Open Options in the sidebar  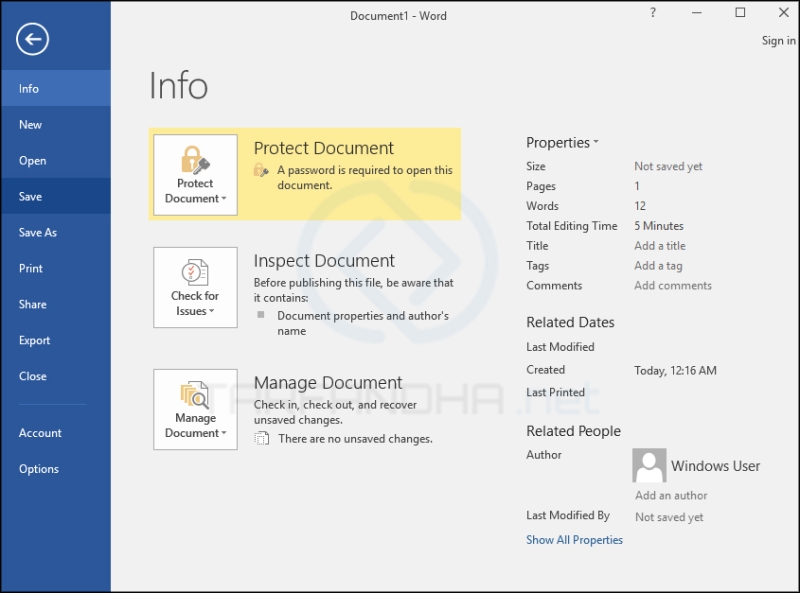[x=56, y=468]
